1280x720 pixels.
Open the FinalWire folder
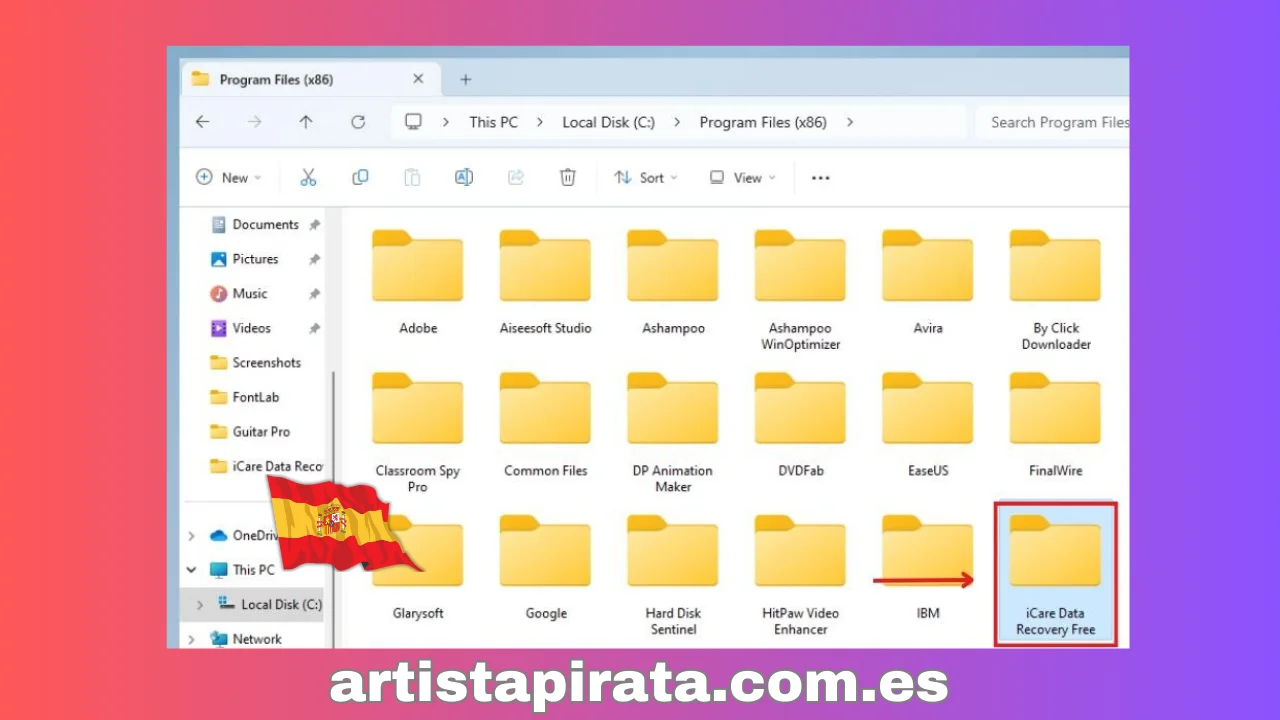click(1056, 425)
